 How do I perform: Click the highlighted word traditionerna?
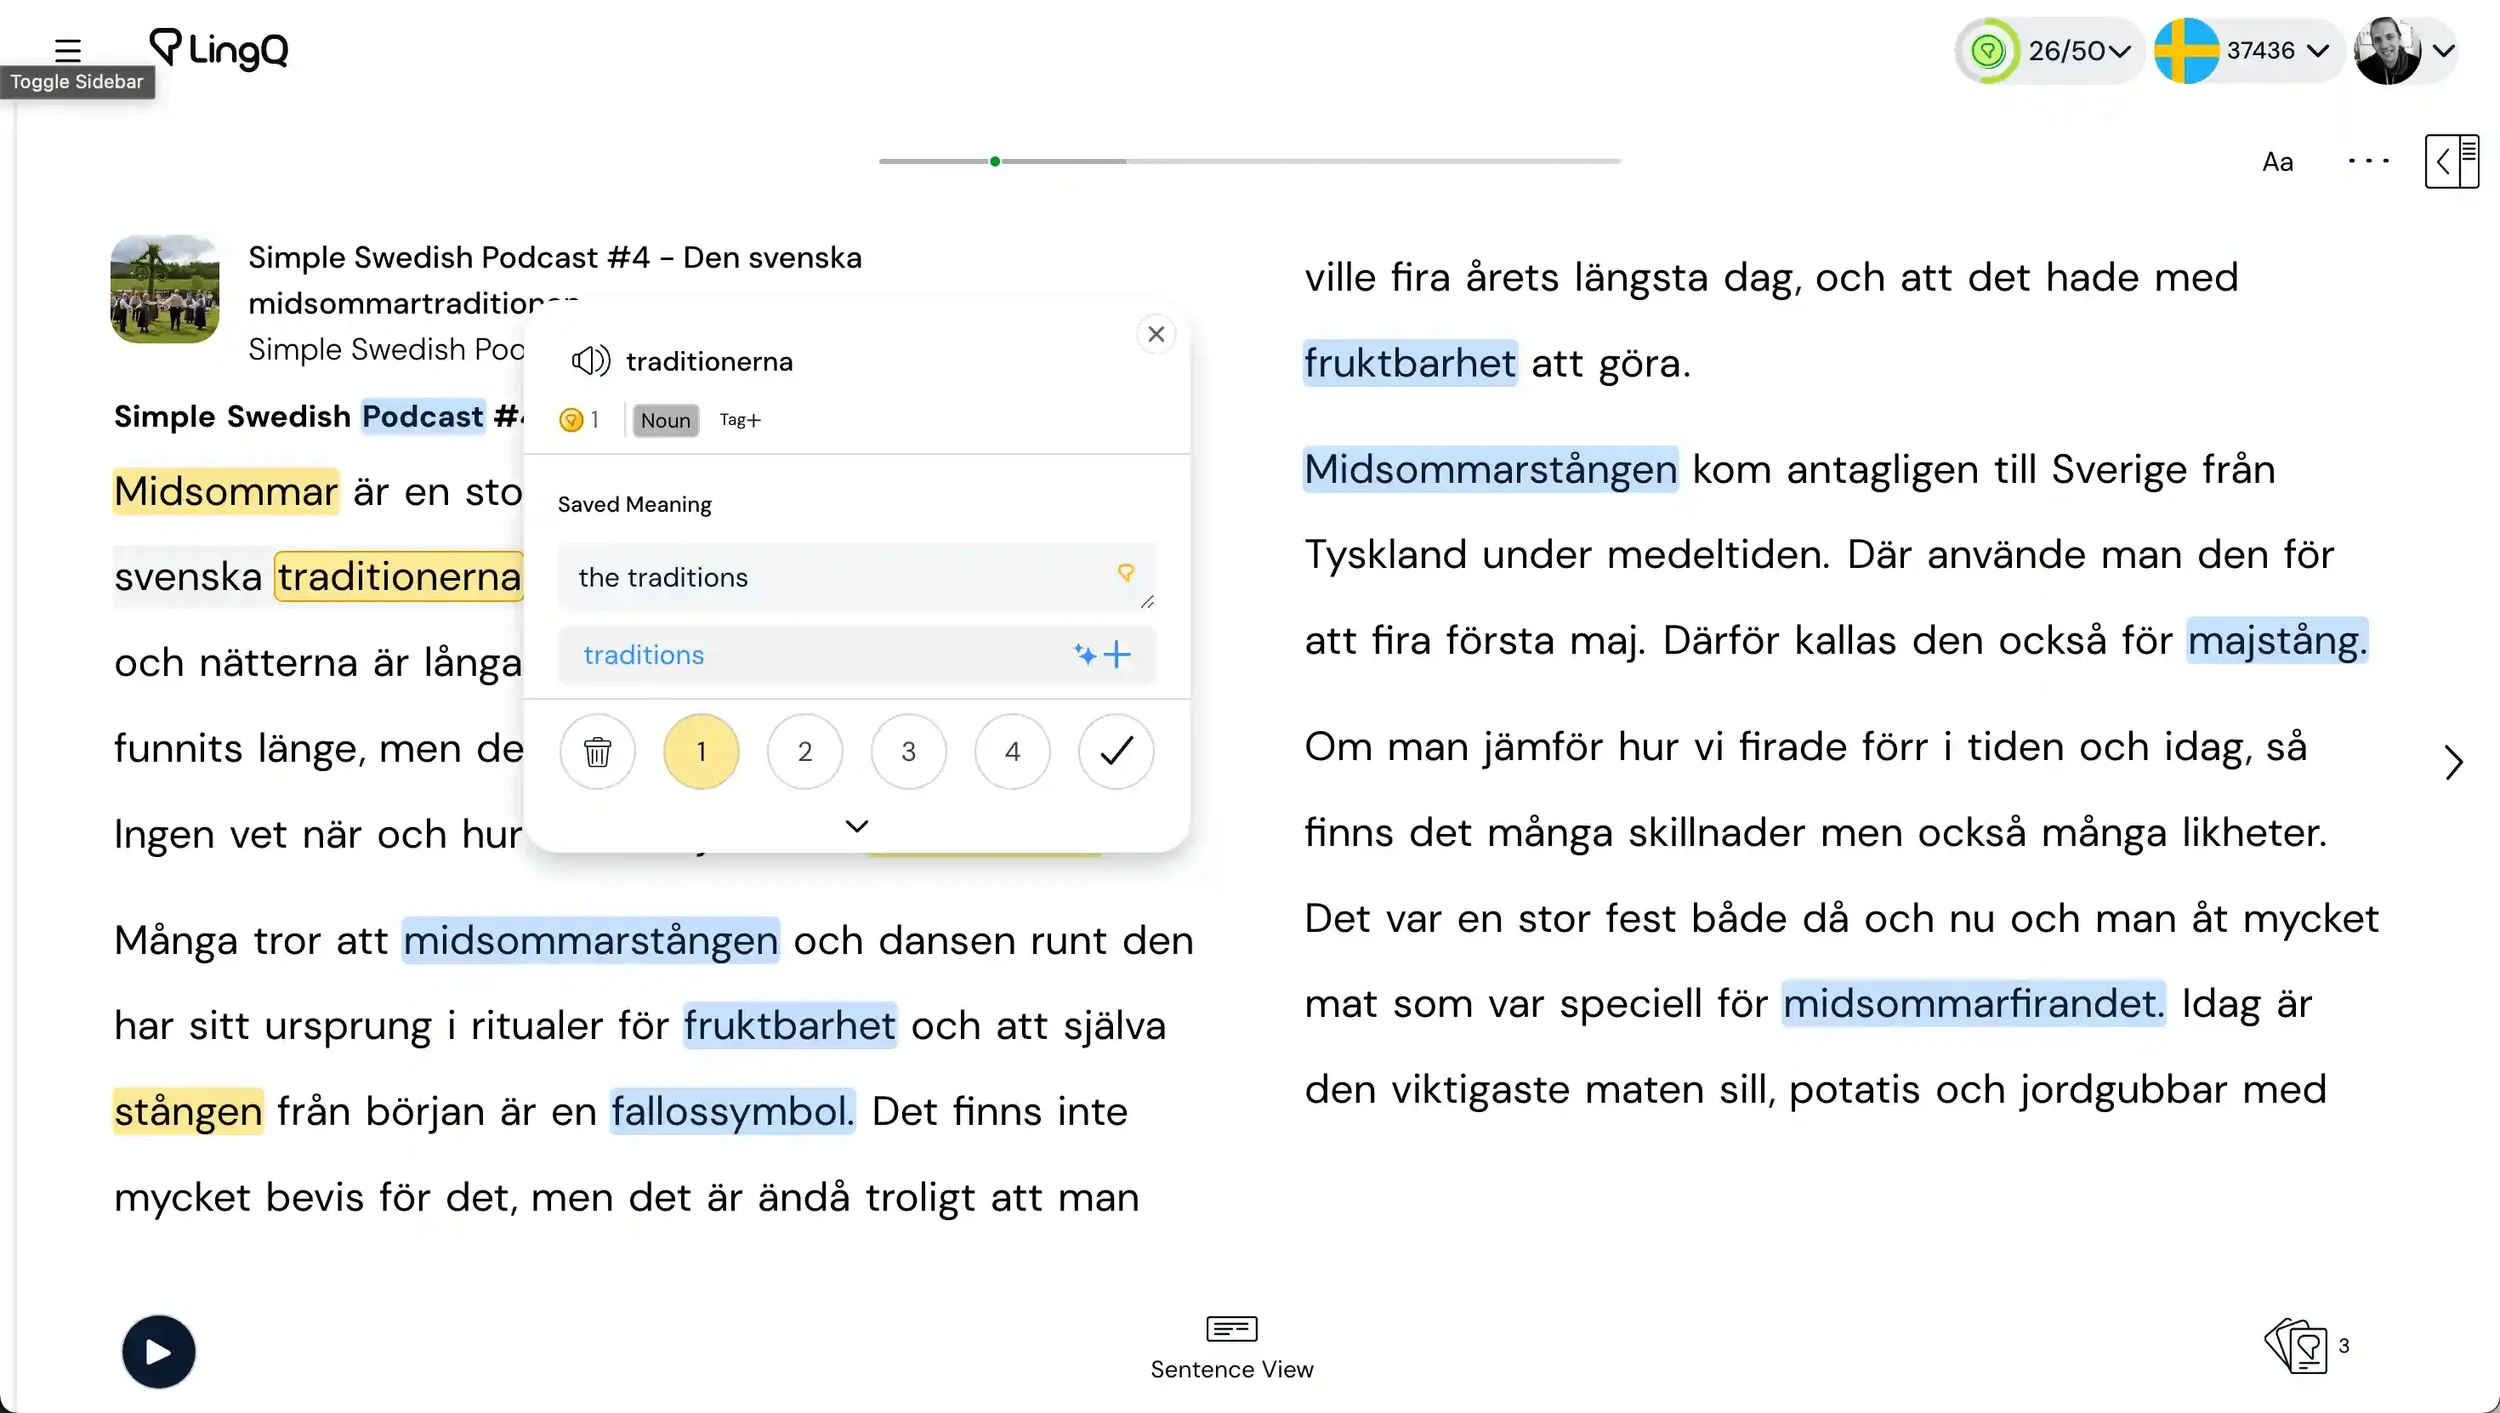pyautogui.click(x=399, y=576)
